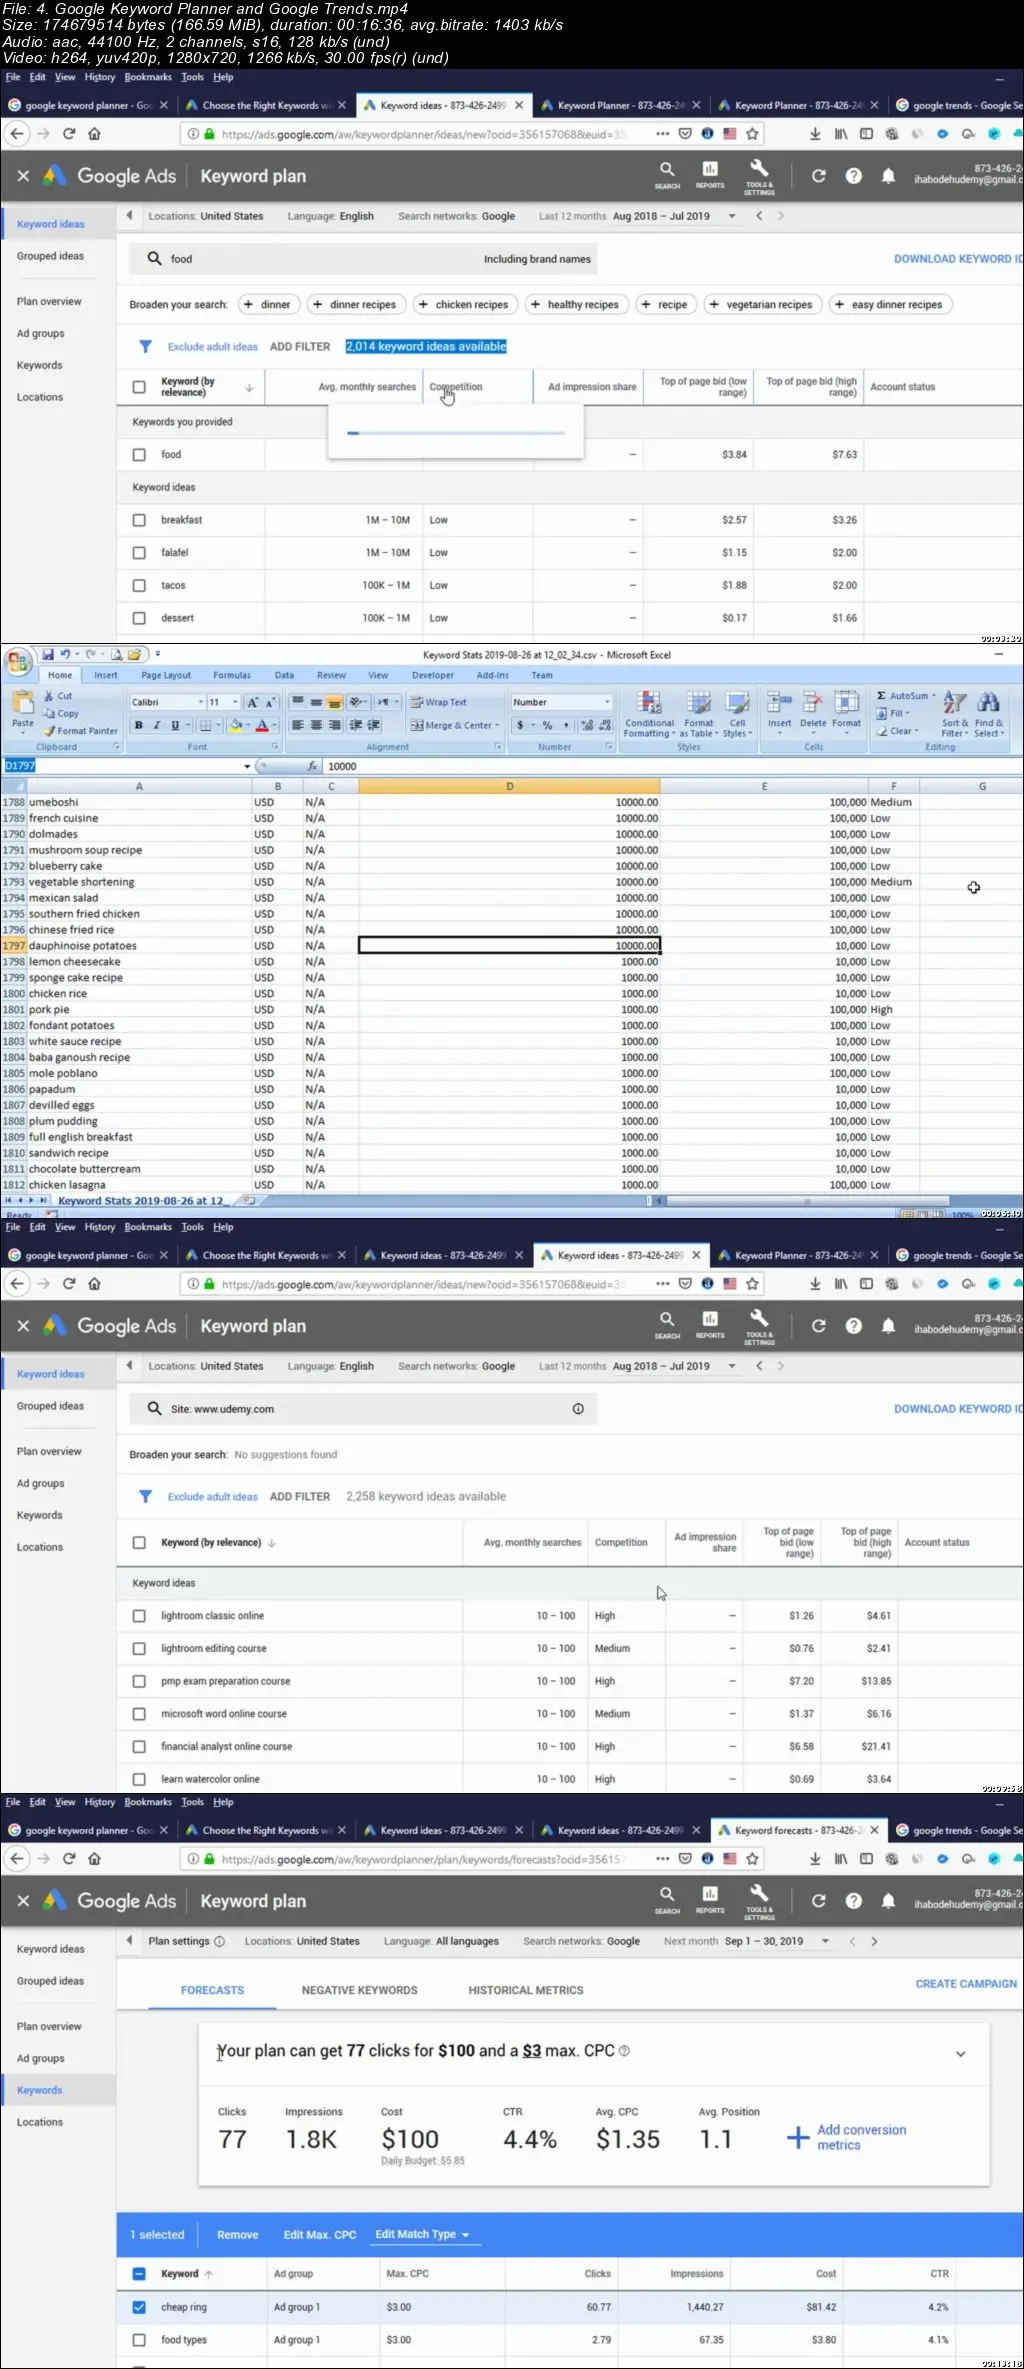Click the Cell Styles icon in Excel
The width and height of the screenshot is (1024, 2369).
point(738,703)
